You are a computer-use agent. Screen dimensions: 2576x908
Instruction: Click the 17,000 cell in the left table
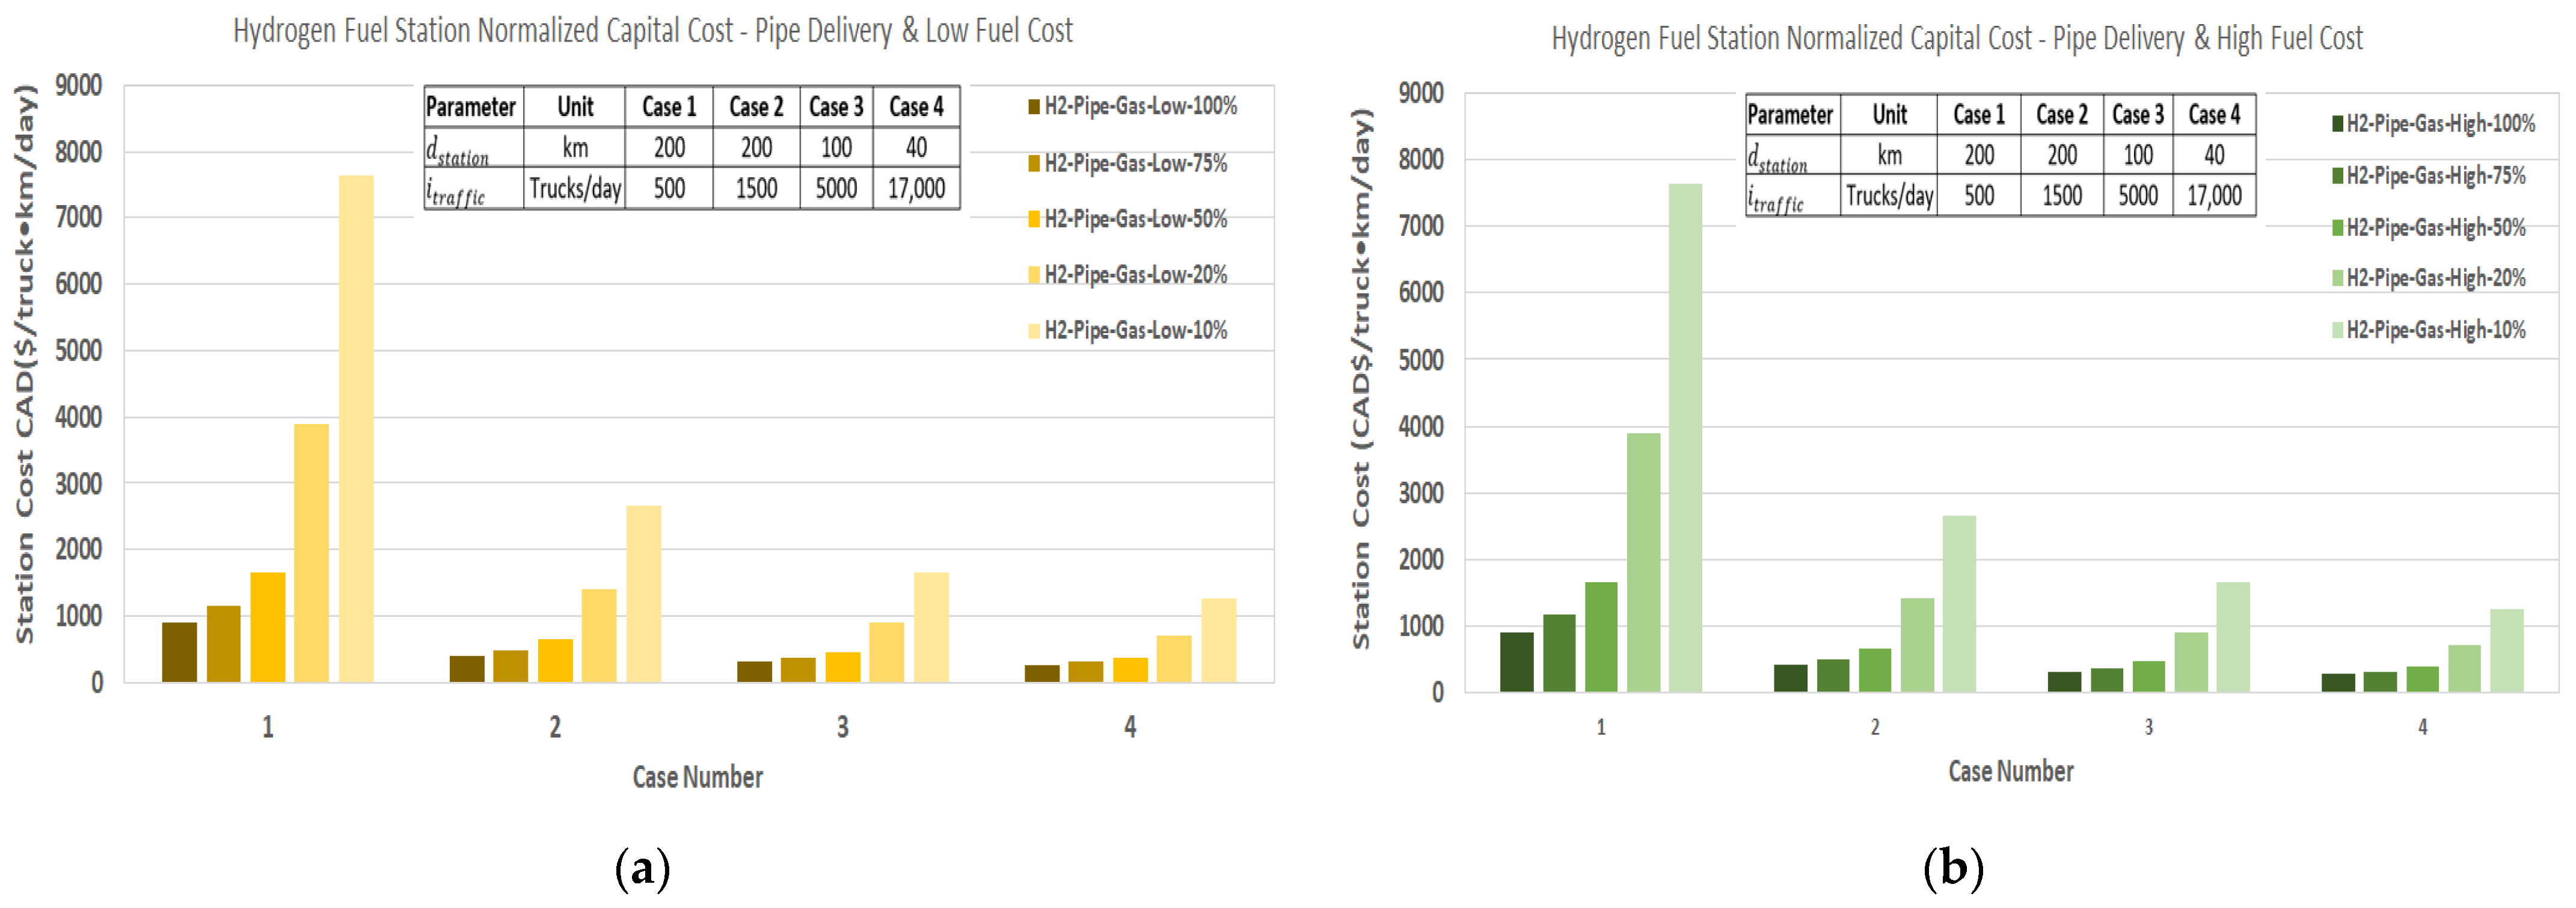tap(916, 188)
